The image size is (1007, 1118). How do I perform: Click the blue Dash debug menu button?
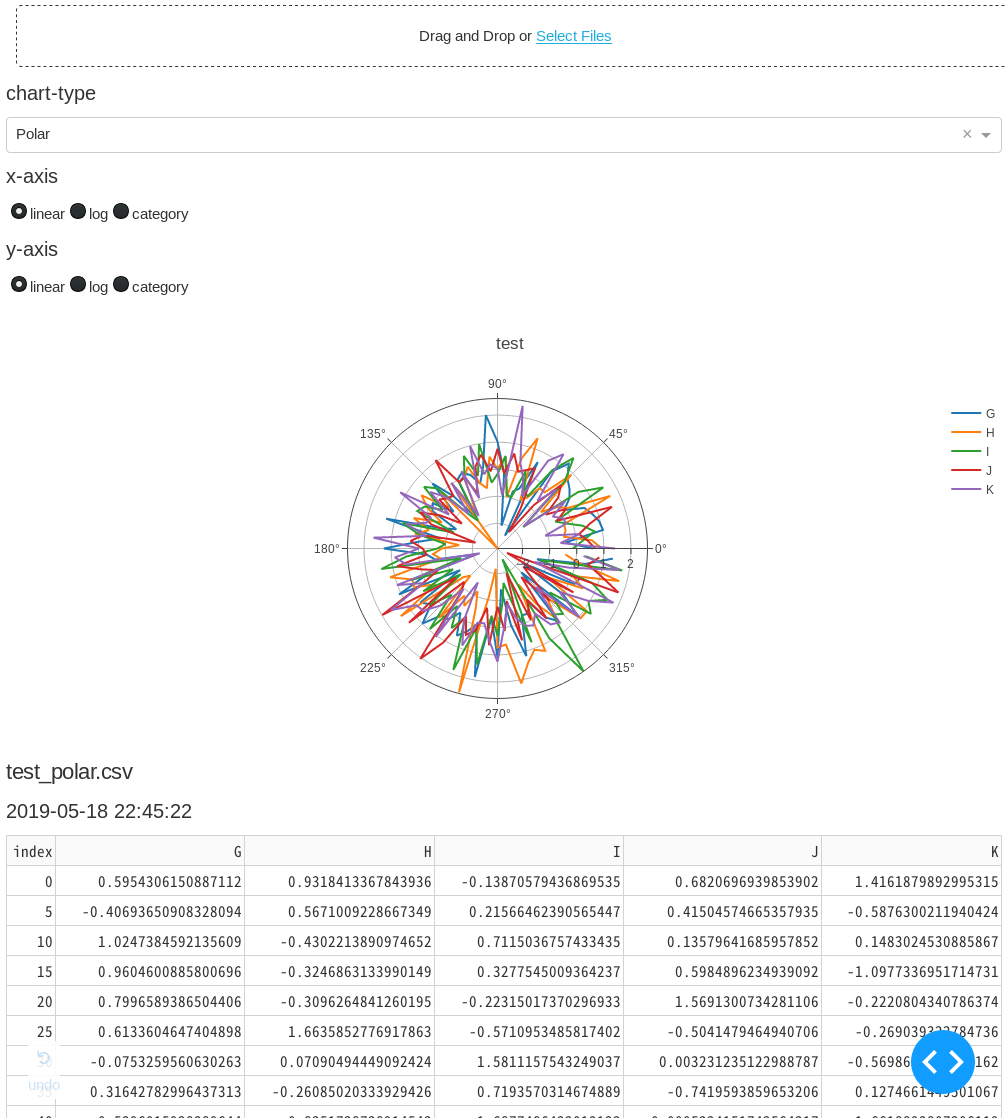[x=943, y=1062]
